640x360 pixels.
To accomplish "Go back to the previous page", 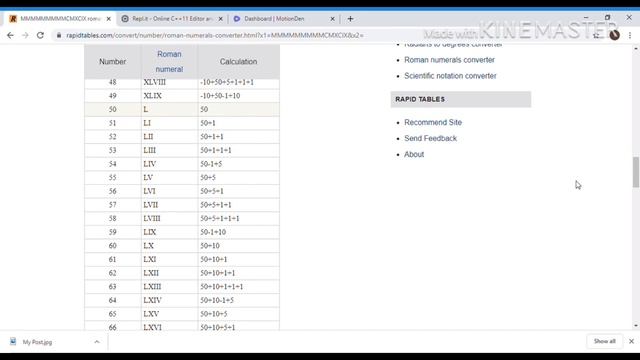I will 10,36.
